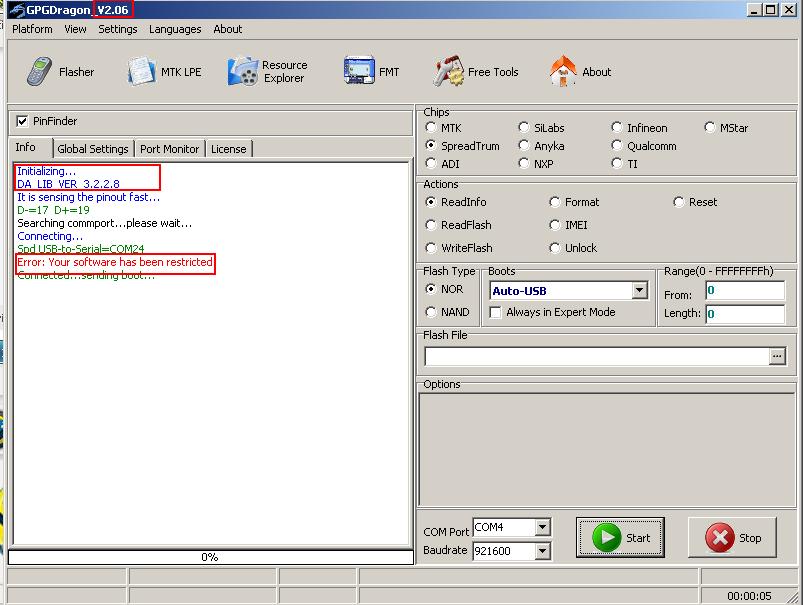The width and height of the screenshot is (803, 605).
Task: Select the Reset action
Action: coord(678,202)
